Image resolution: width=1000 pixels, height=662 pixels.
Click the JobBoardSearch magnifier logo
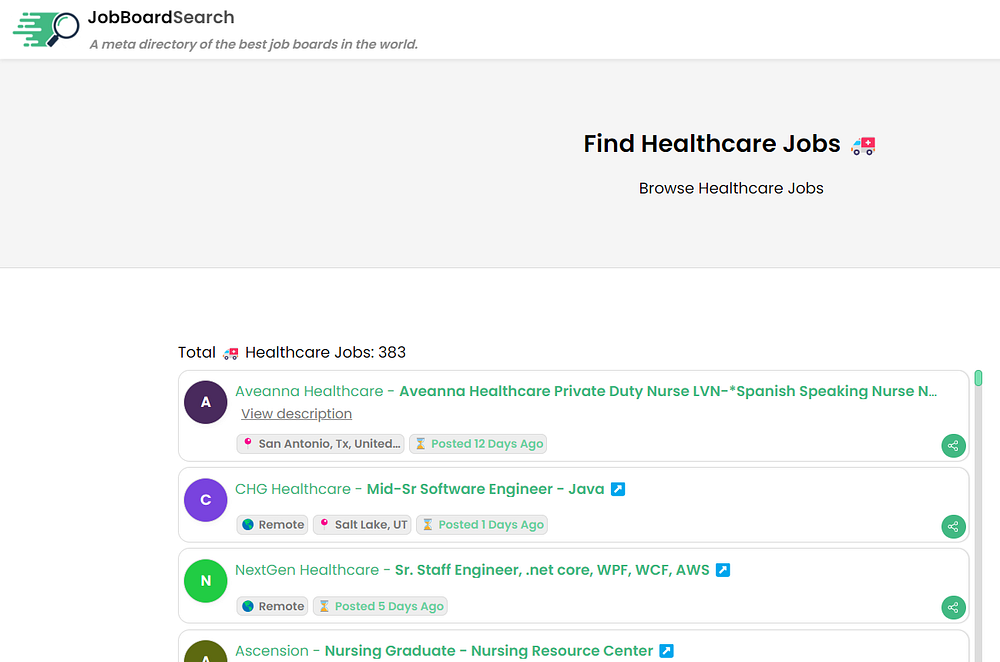[x=46, y=29]
